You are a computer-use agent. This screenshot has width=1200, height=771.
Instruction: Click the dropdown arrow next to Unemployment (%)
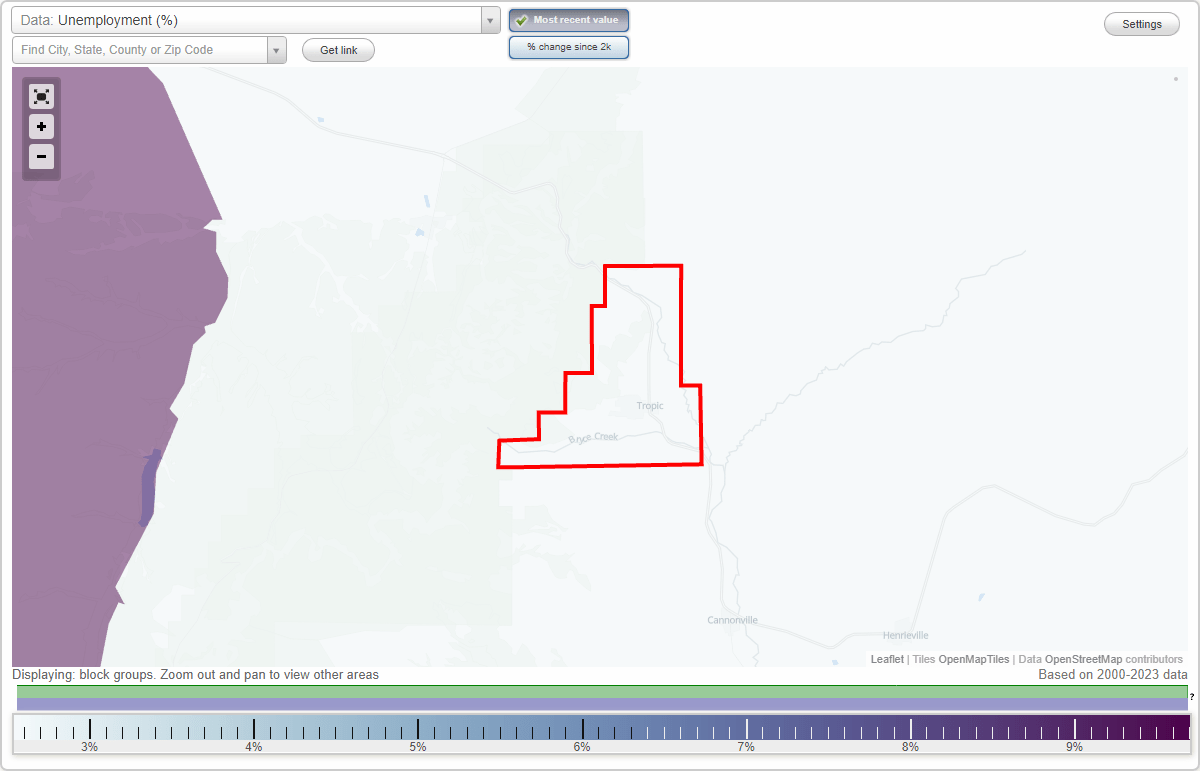[488, 20]
